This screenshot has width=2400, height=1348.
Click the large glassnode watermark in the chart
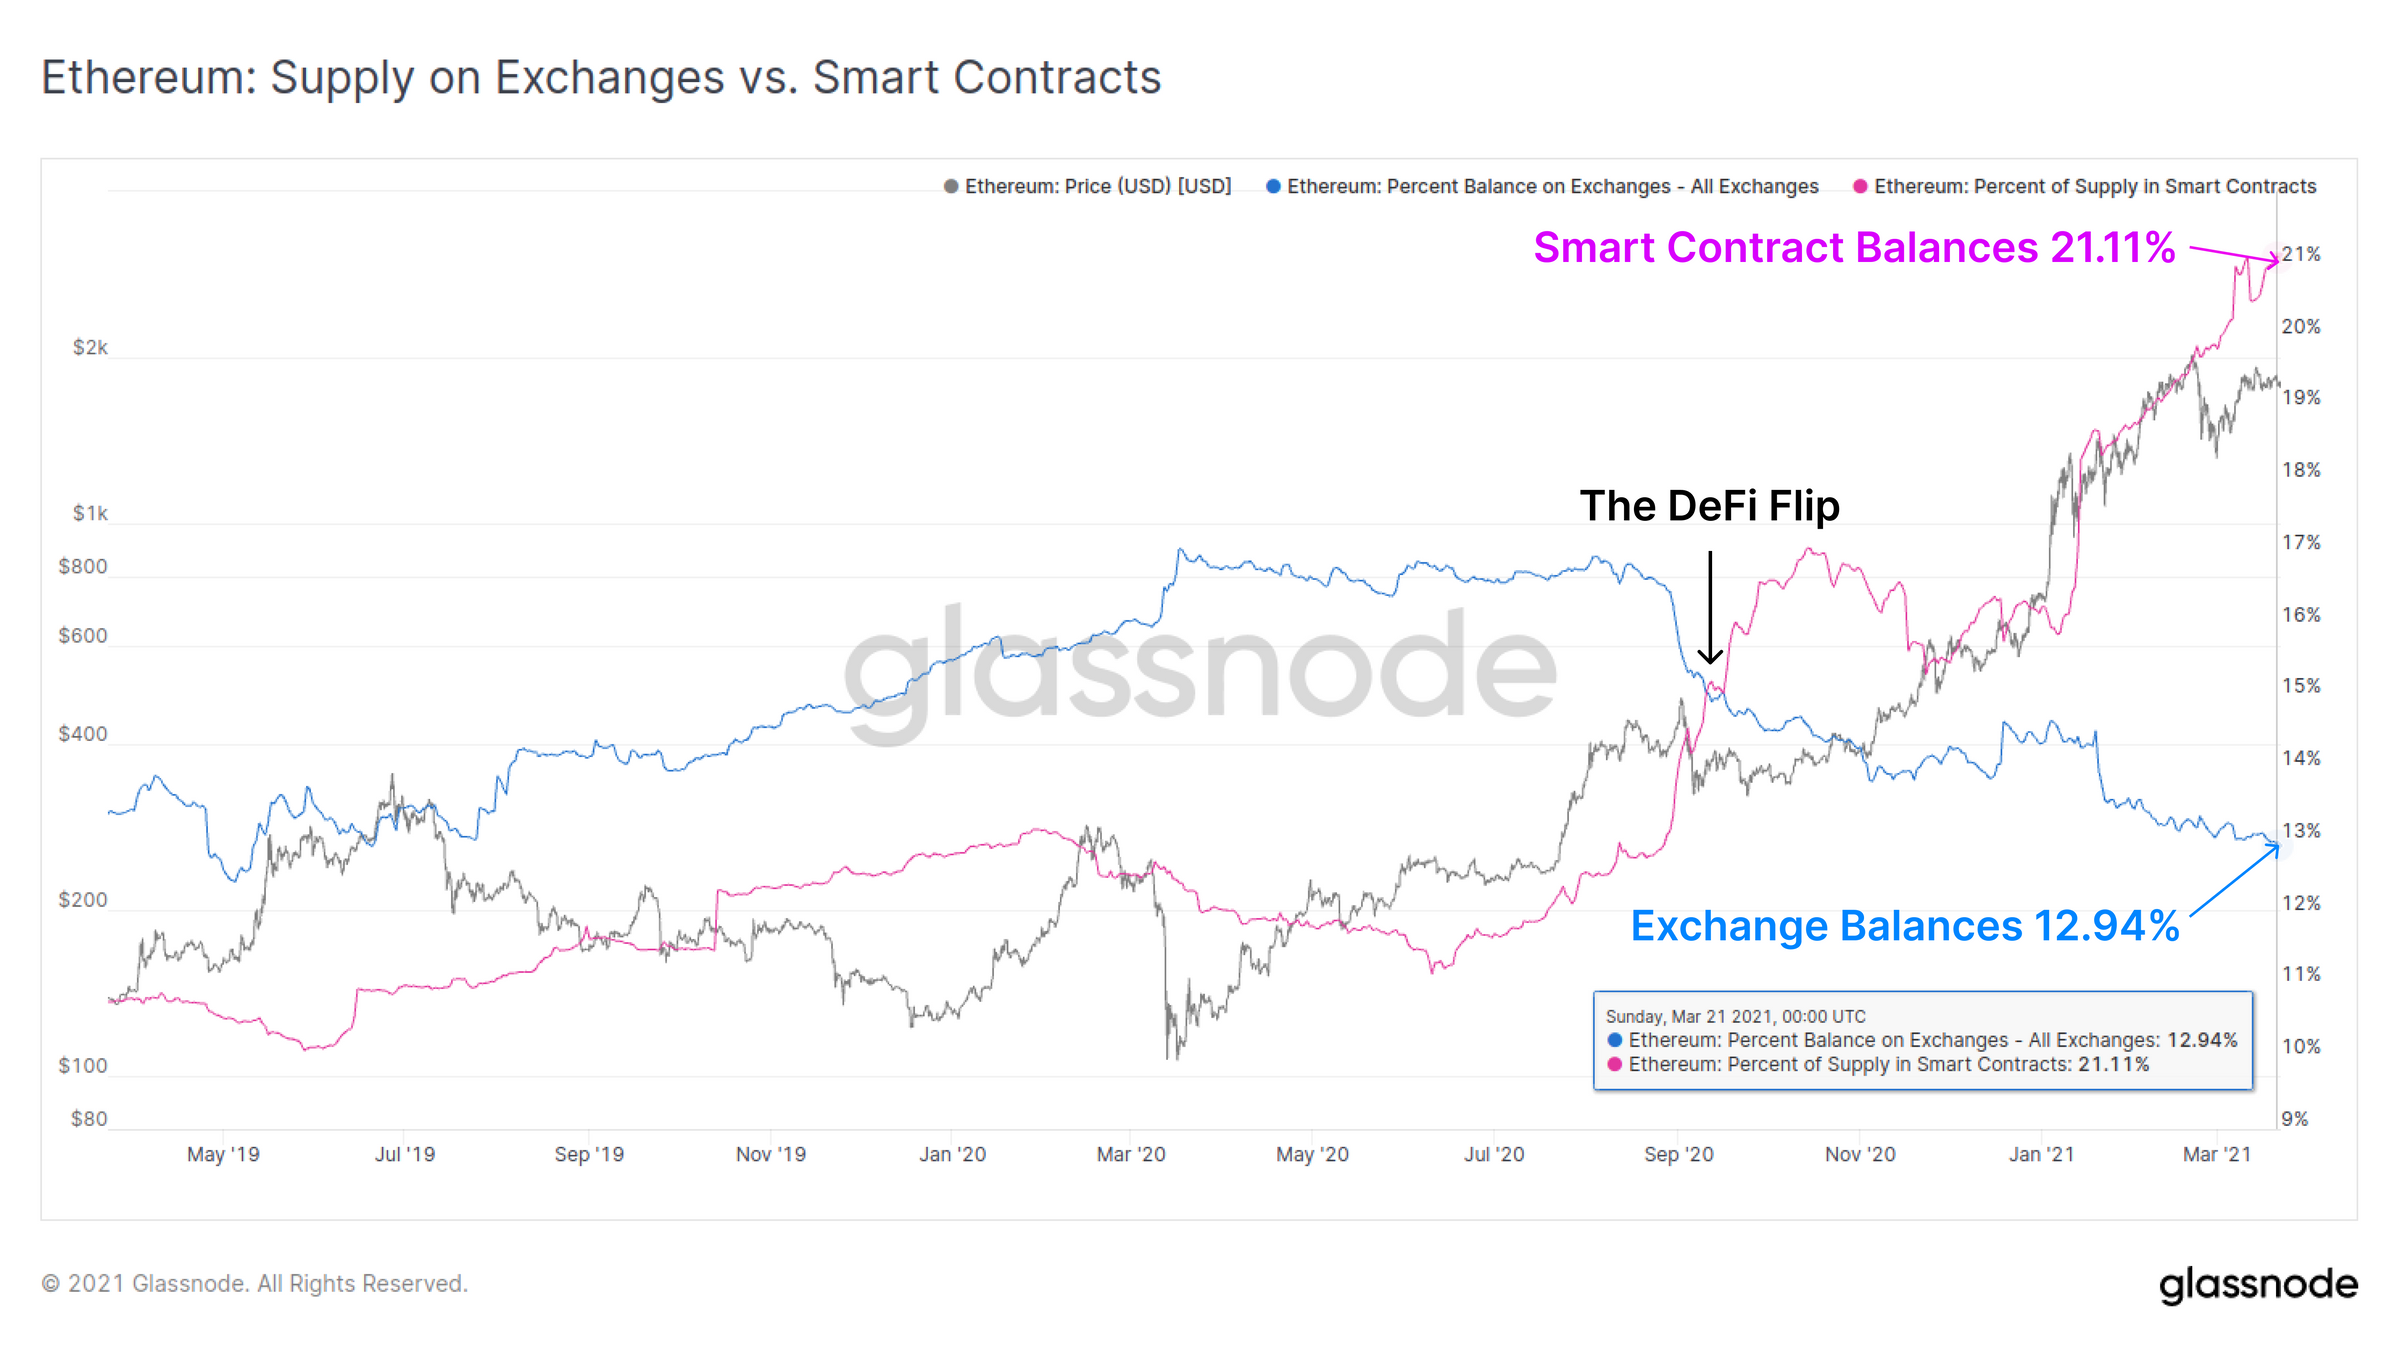click(1200, 668)
